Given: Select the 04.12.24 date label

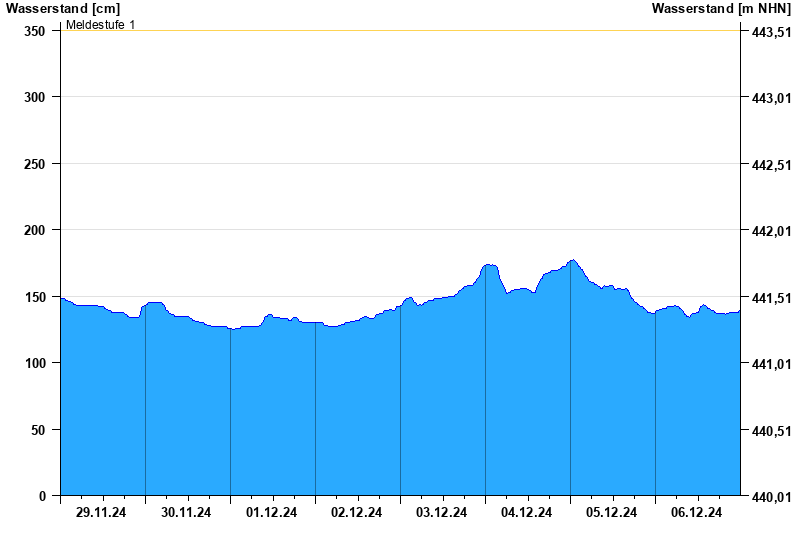Looking at the screenshot, I should (x=527, y=513).
